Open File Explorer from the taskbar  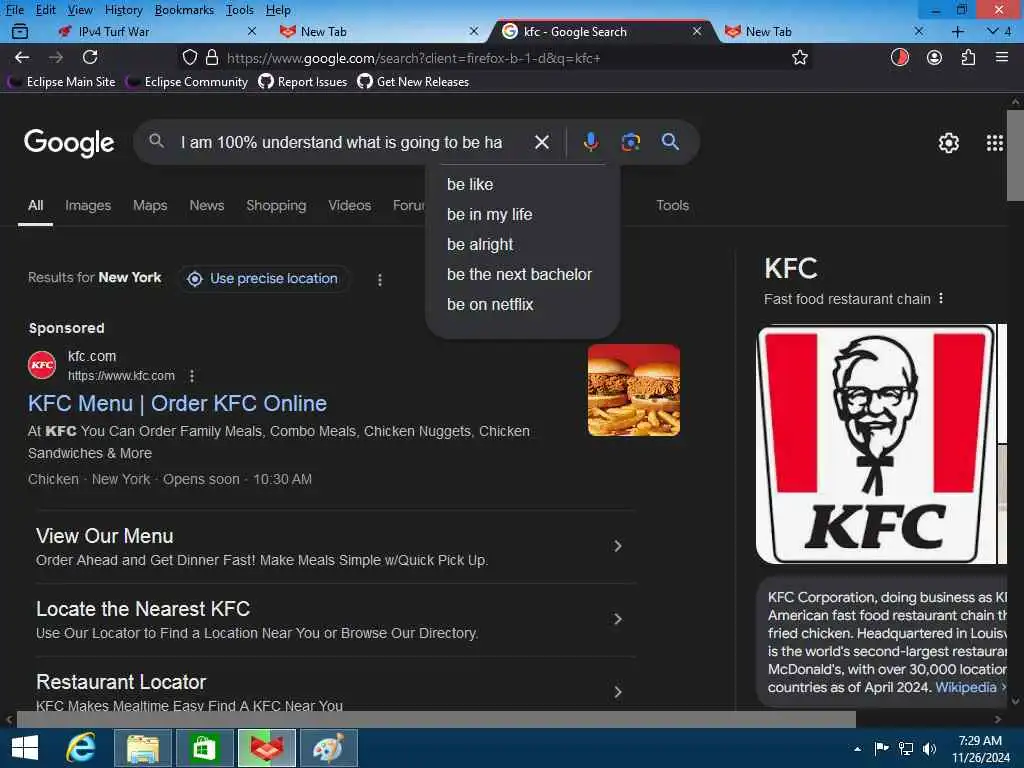(143, 748)
